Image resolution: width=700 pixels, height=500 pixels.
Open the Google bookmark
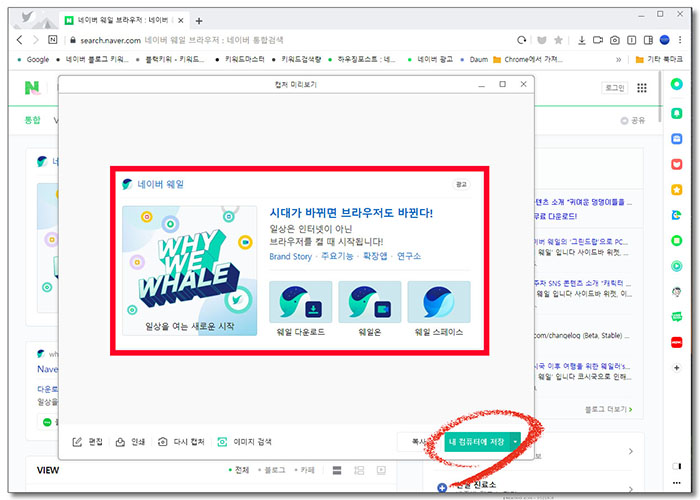[33, 59]
